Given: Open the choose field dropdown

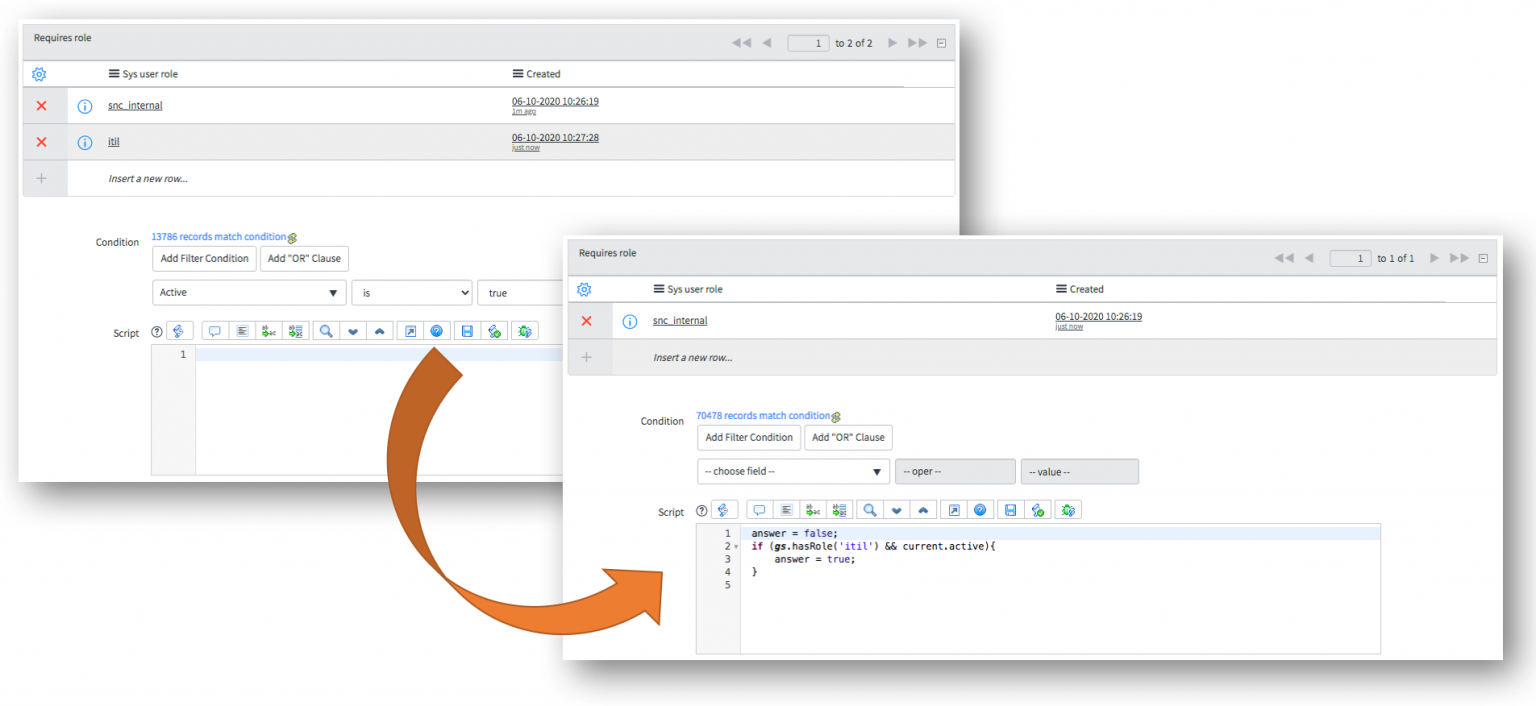Looking at the screenshot, I should [793, 471].
